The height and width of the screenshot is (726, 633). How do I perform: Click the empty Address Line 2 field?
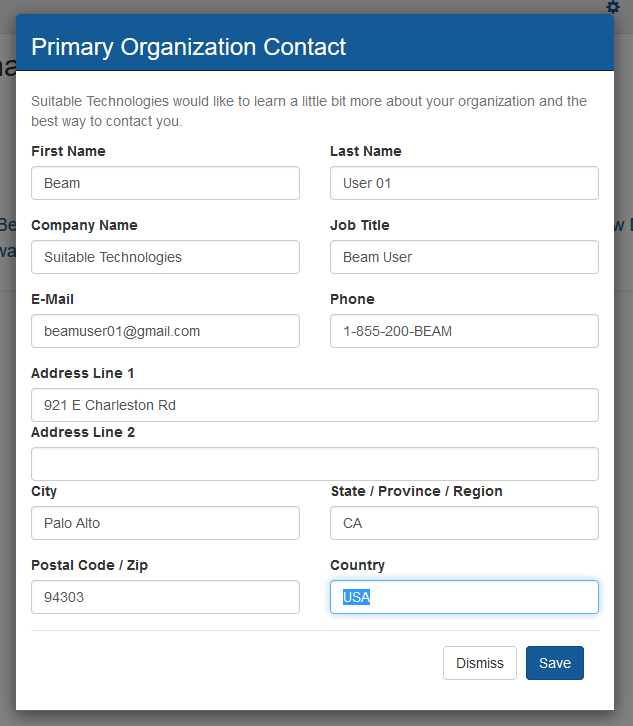click(314, 464)
